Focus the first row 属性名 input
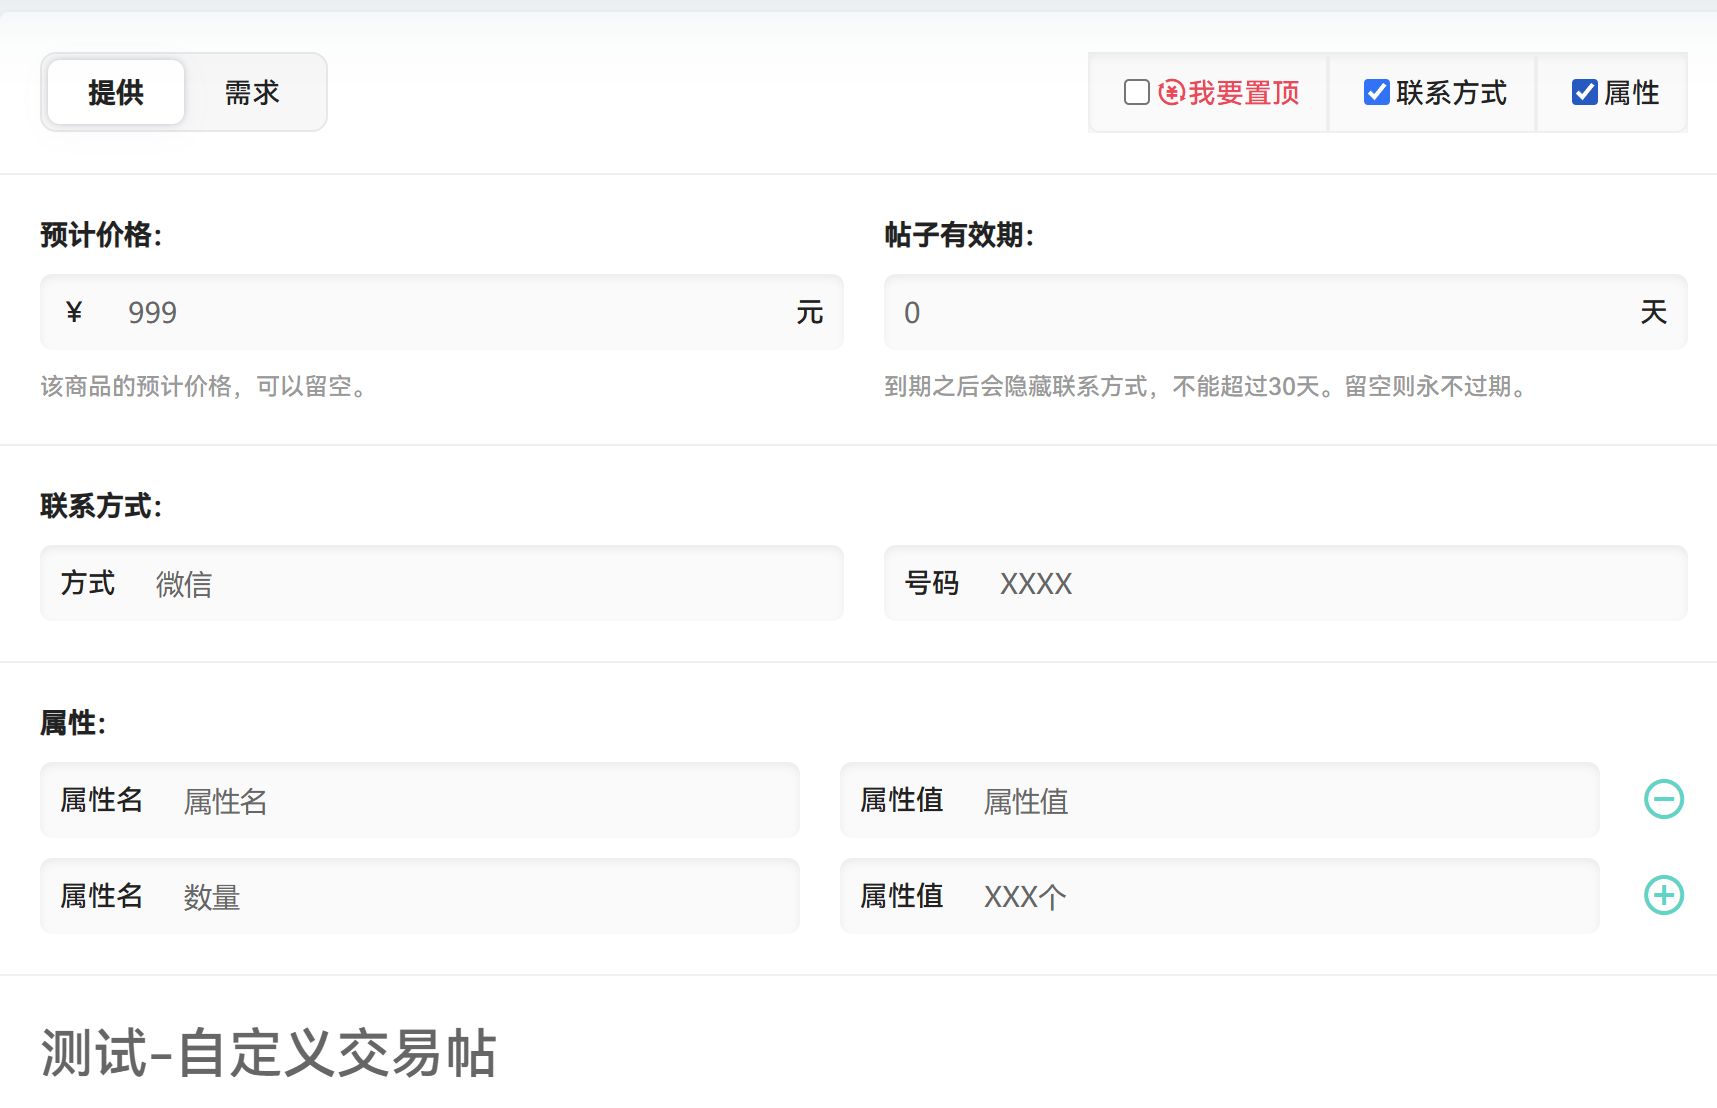This screenshot has width=1717, height=1108. (x=480, y=801)
